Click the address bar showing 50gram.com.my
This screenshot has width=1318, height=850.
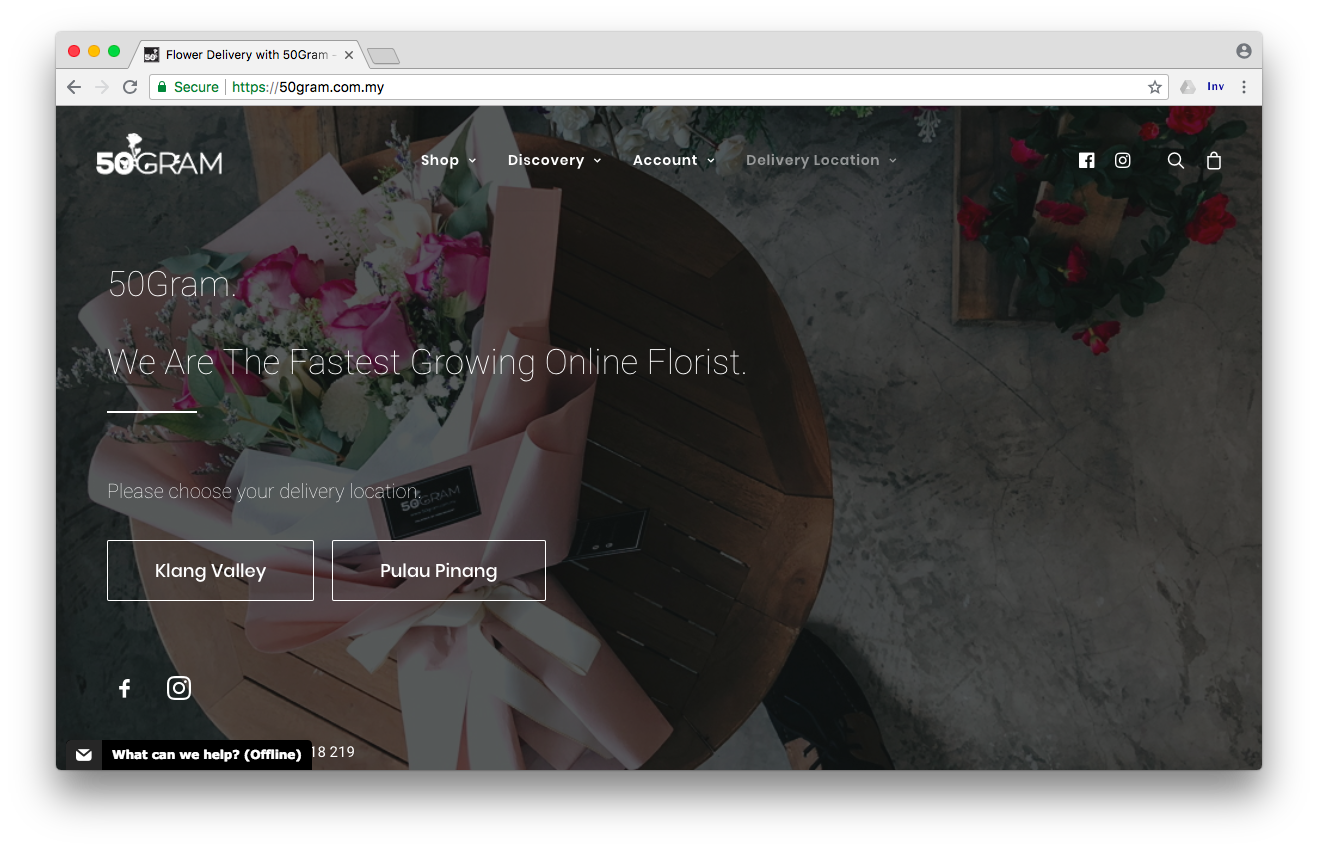[x=658, y=87]
